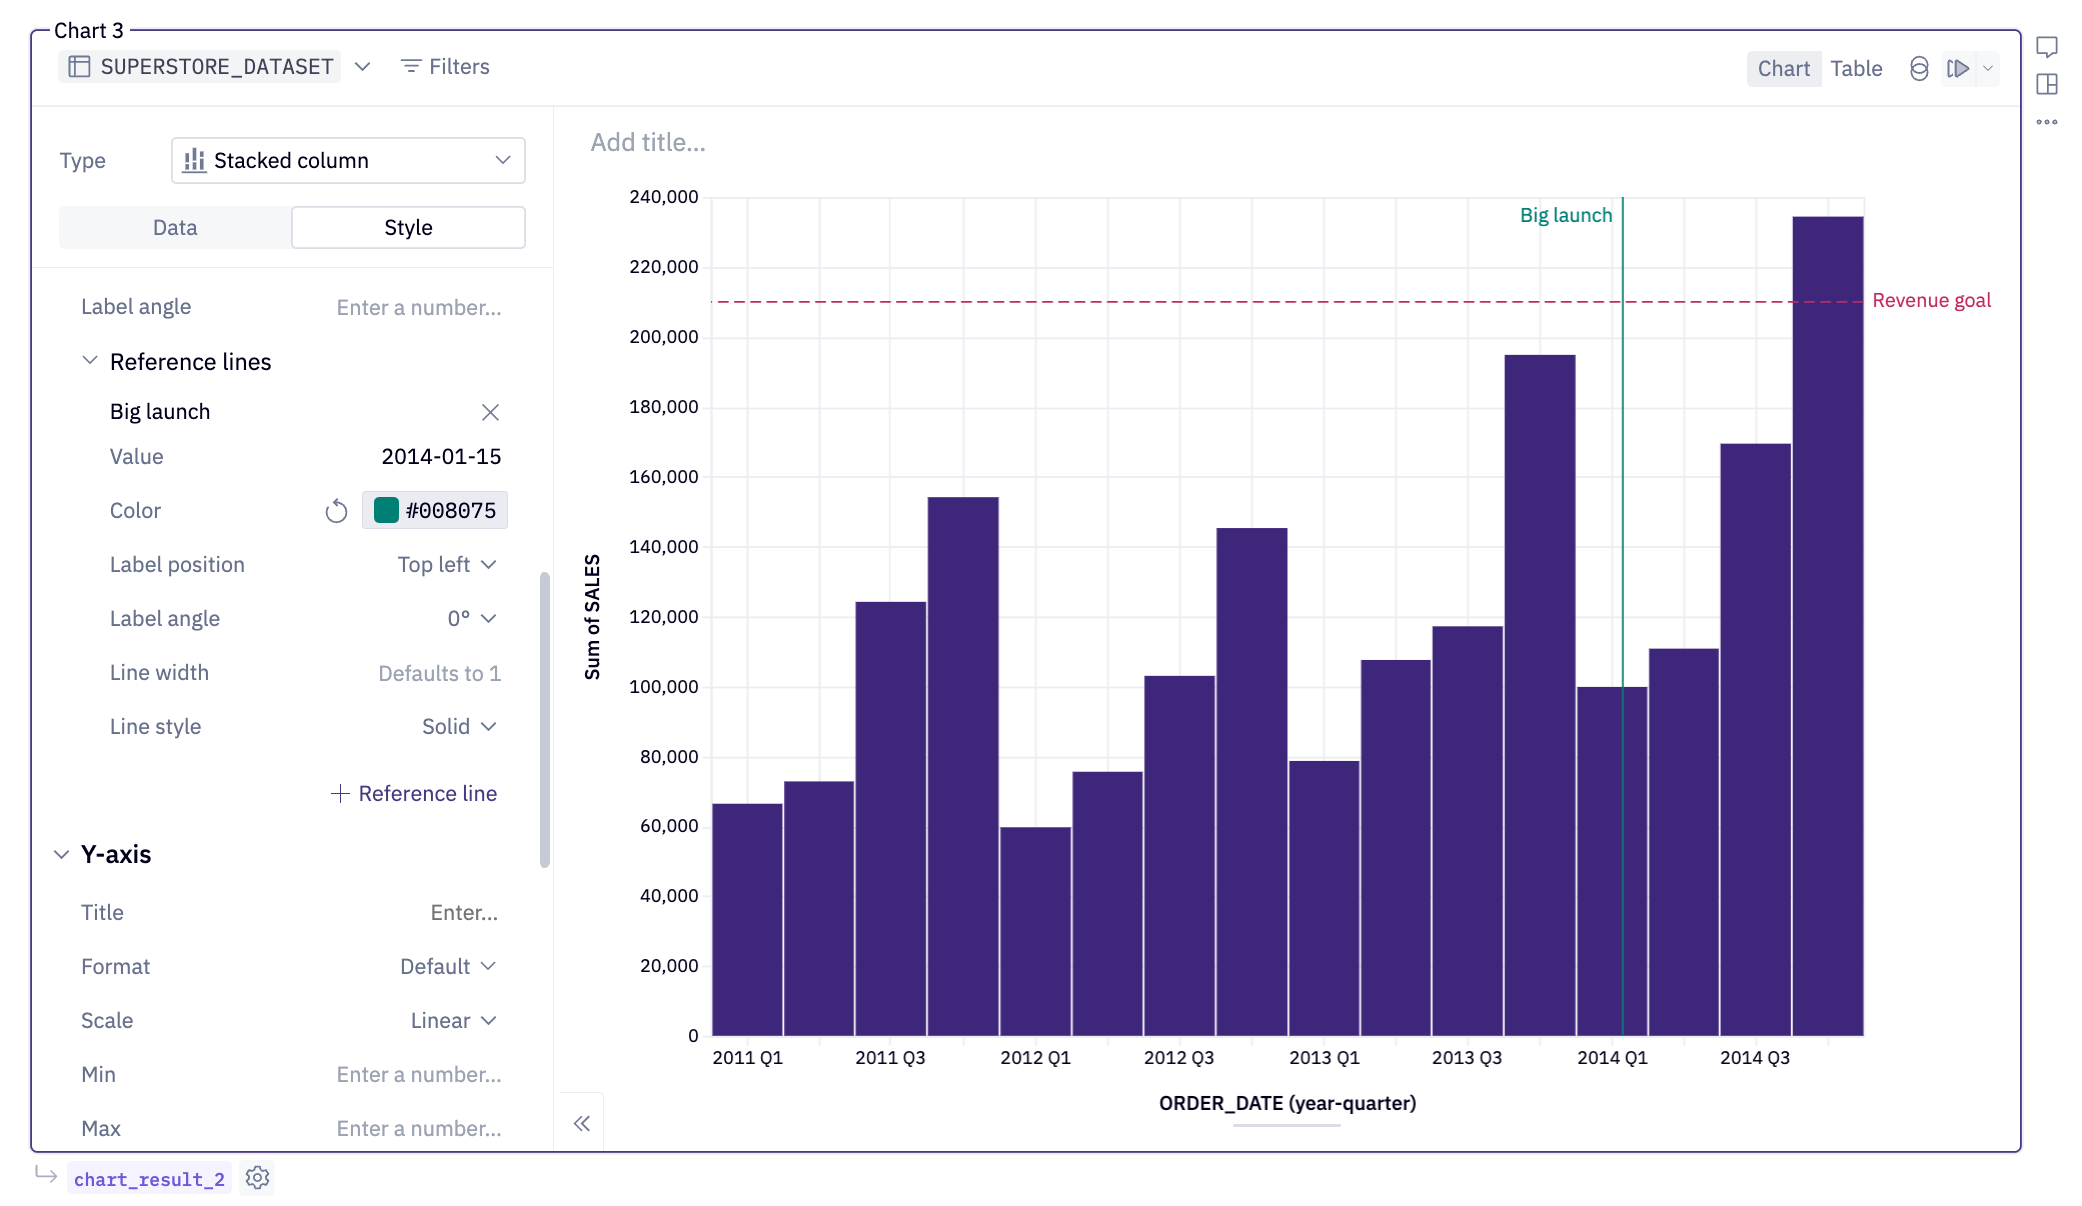
Task: Click the dataset table icon beside SUPERSTORE_DATASET
Action: 81,66
